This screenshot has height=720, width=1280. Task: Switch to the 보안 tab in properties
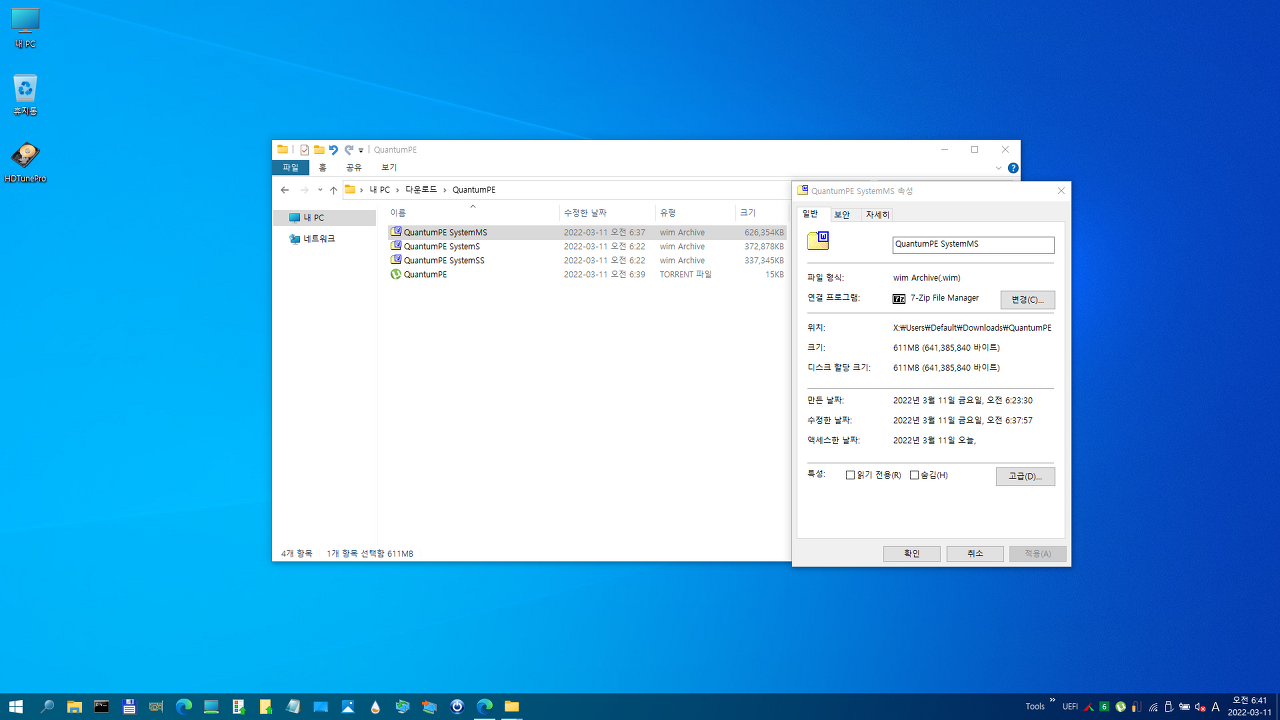pyautogui.click(x=842, y=214)
